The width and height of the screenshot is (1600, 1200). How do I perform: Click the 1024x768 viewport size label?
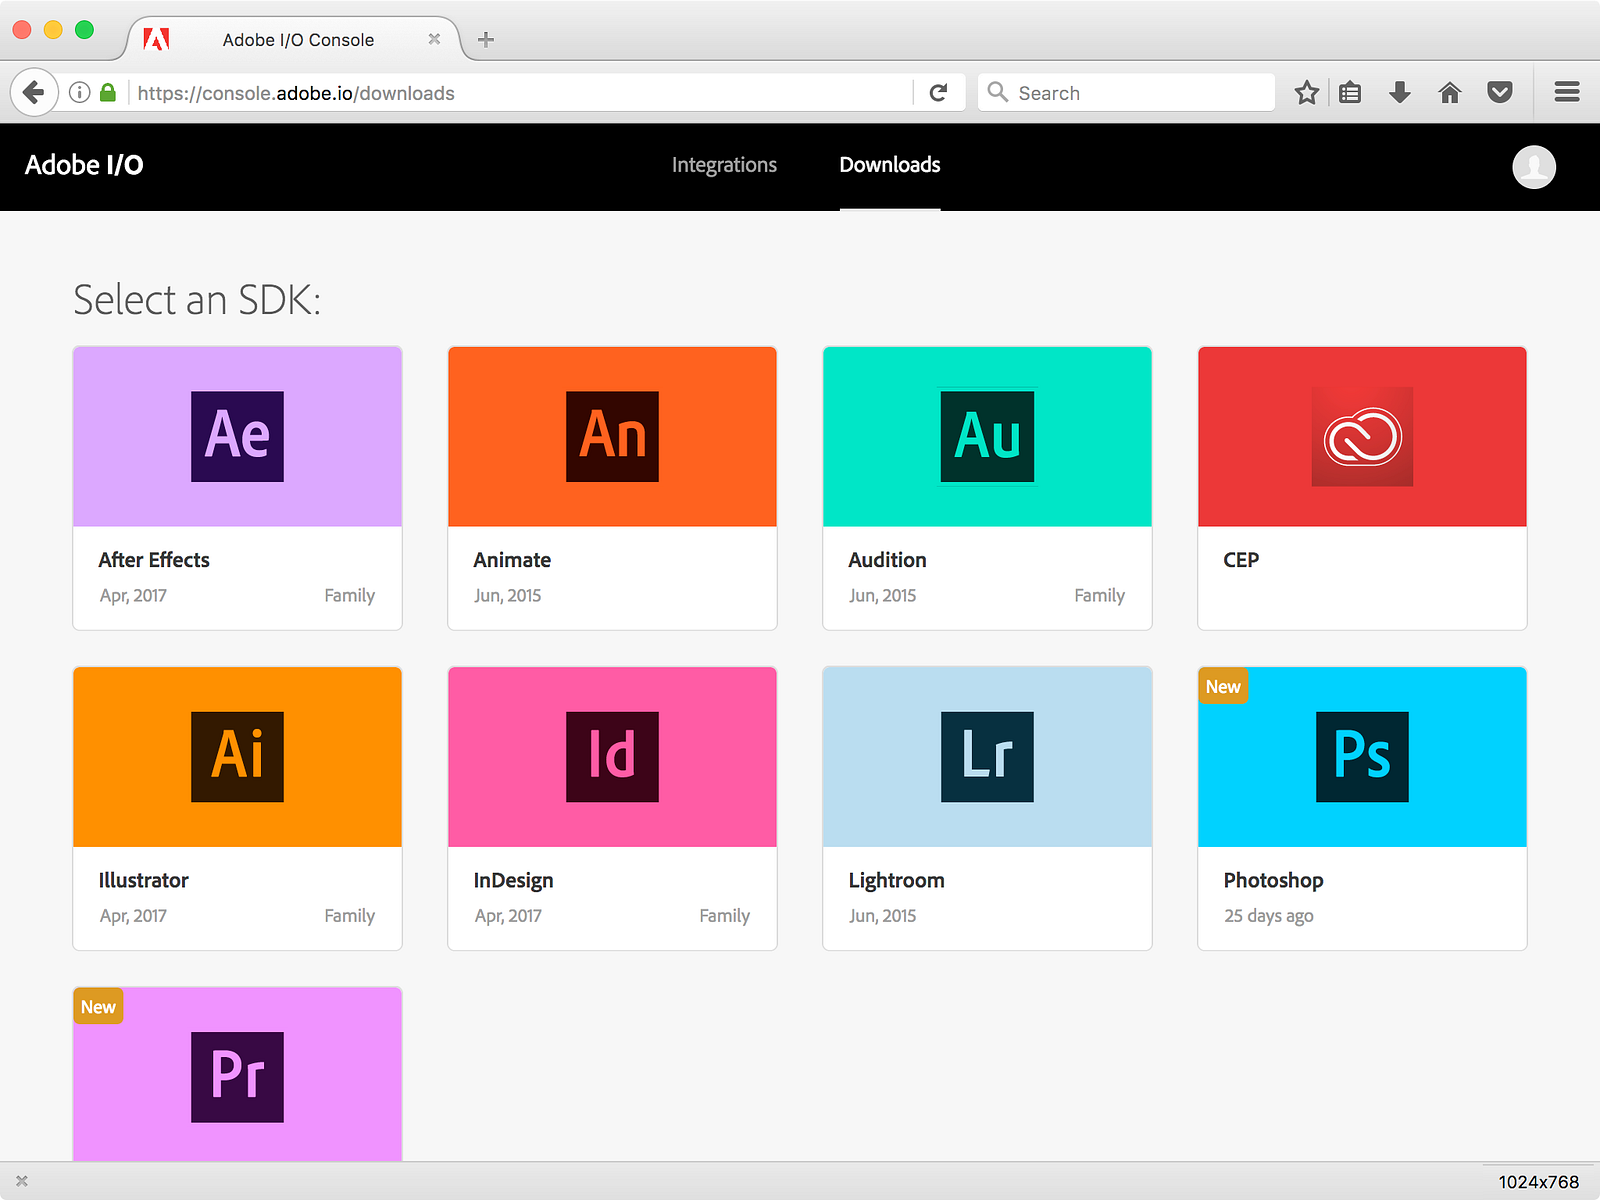tap(1538, 1182)
